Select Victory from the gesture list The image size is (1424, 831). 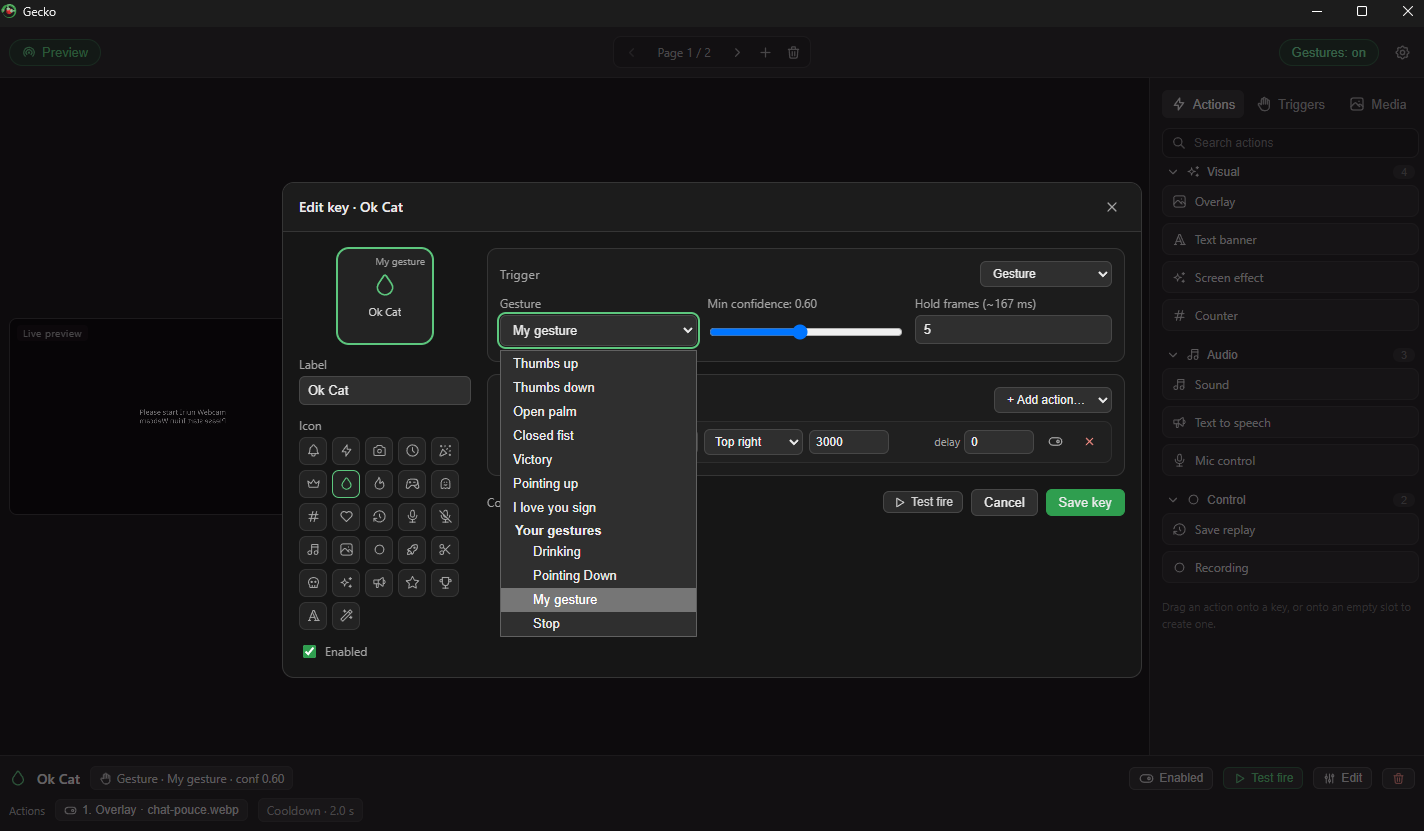point(598,460)
